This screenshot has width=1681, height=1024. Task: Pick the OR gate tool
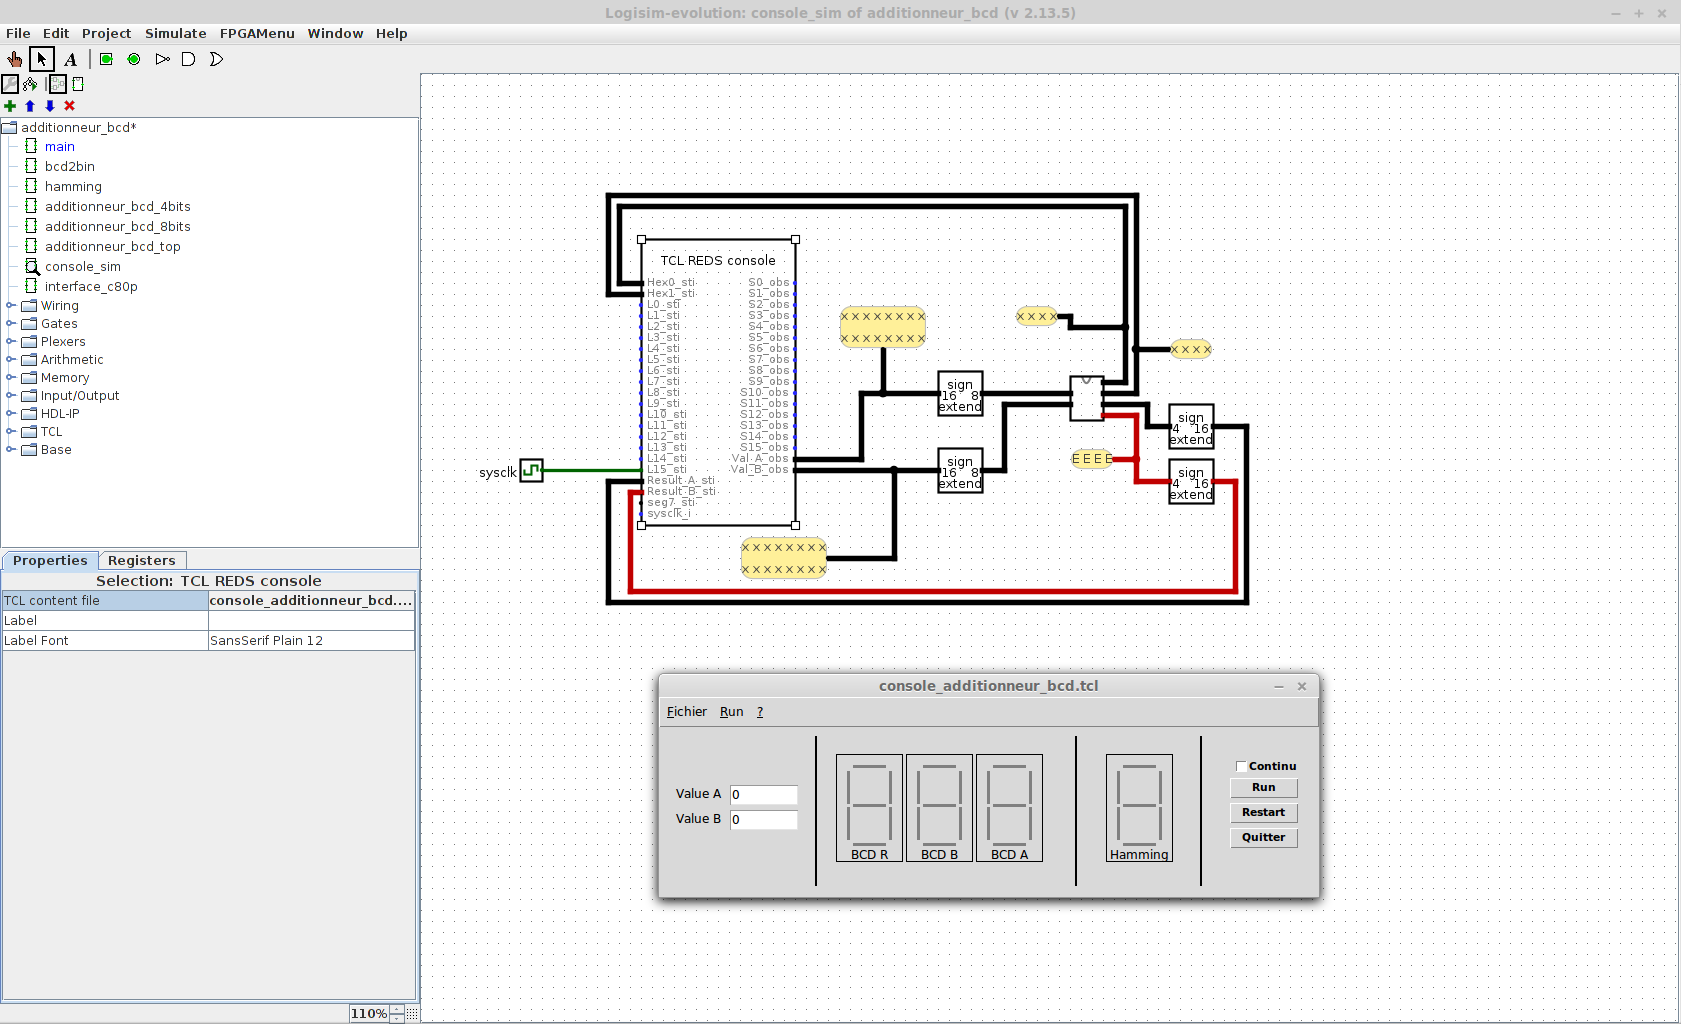(216, 59)
